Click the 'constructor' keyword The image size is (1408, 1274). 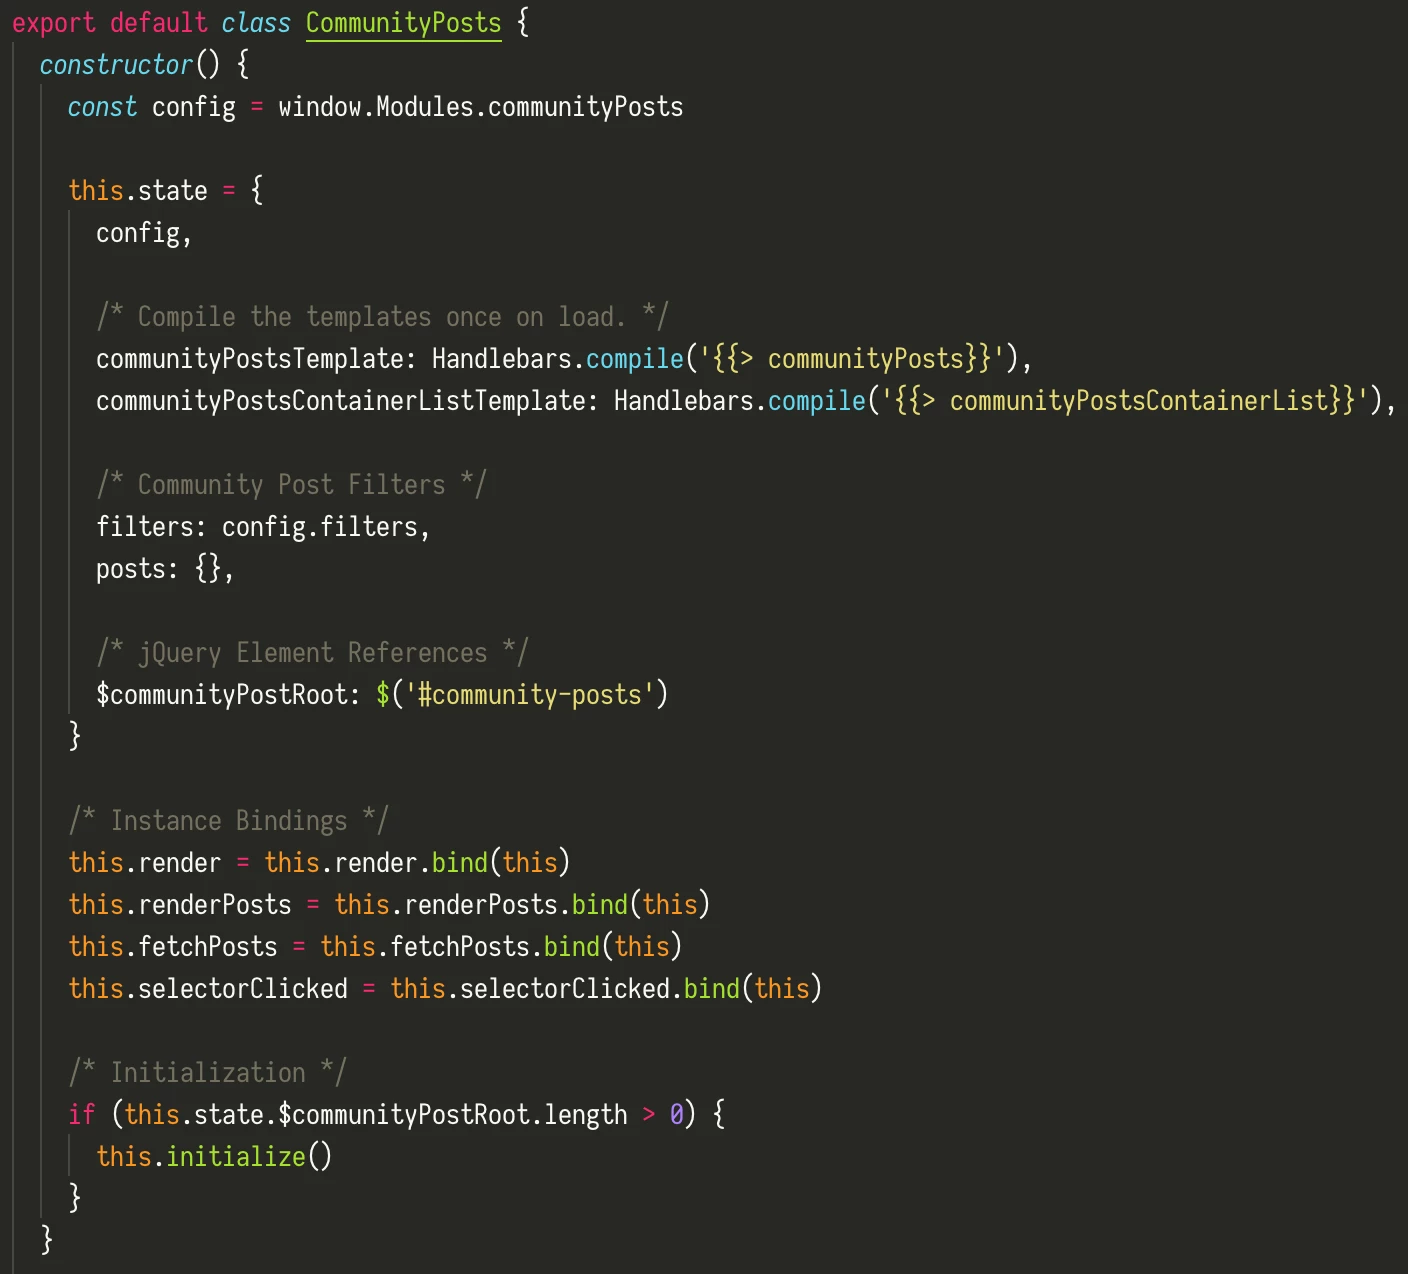tap(116, 65)
